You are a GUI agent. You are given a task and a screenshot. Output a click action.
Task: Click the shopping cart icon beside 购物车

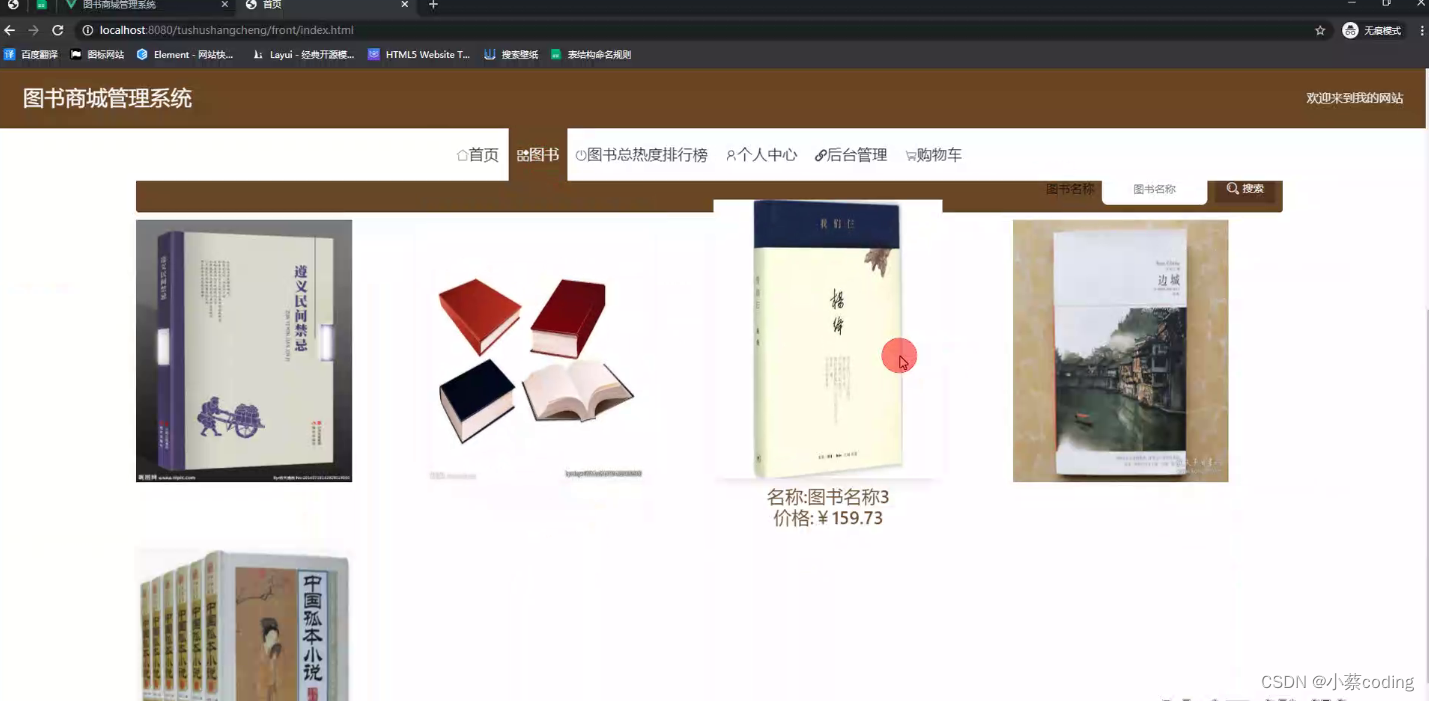point(908,155)
